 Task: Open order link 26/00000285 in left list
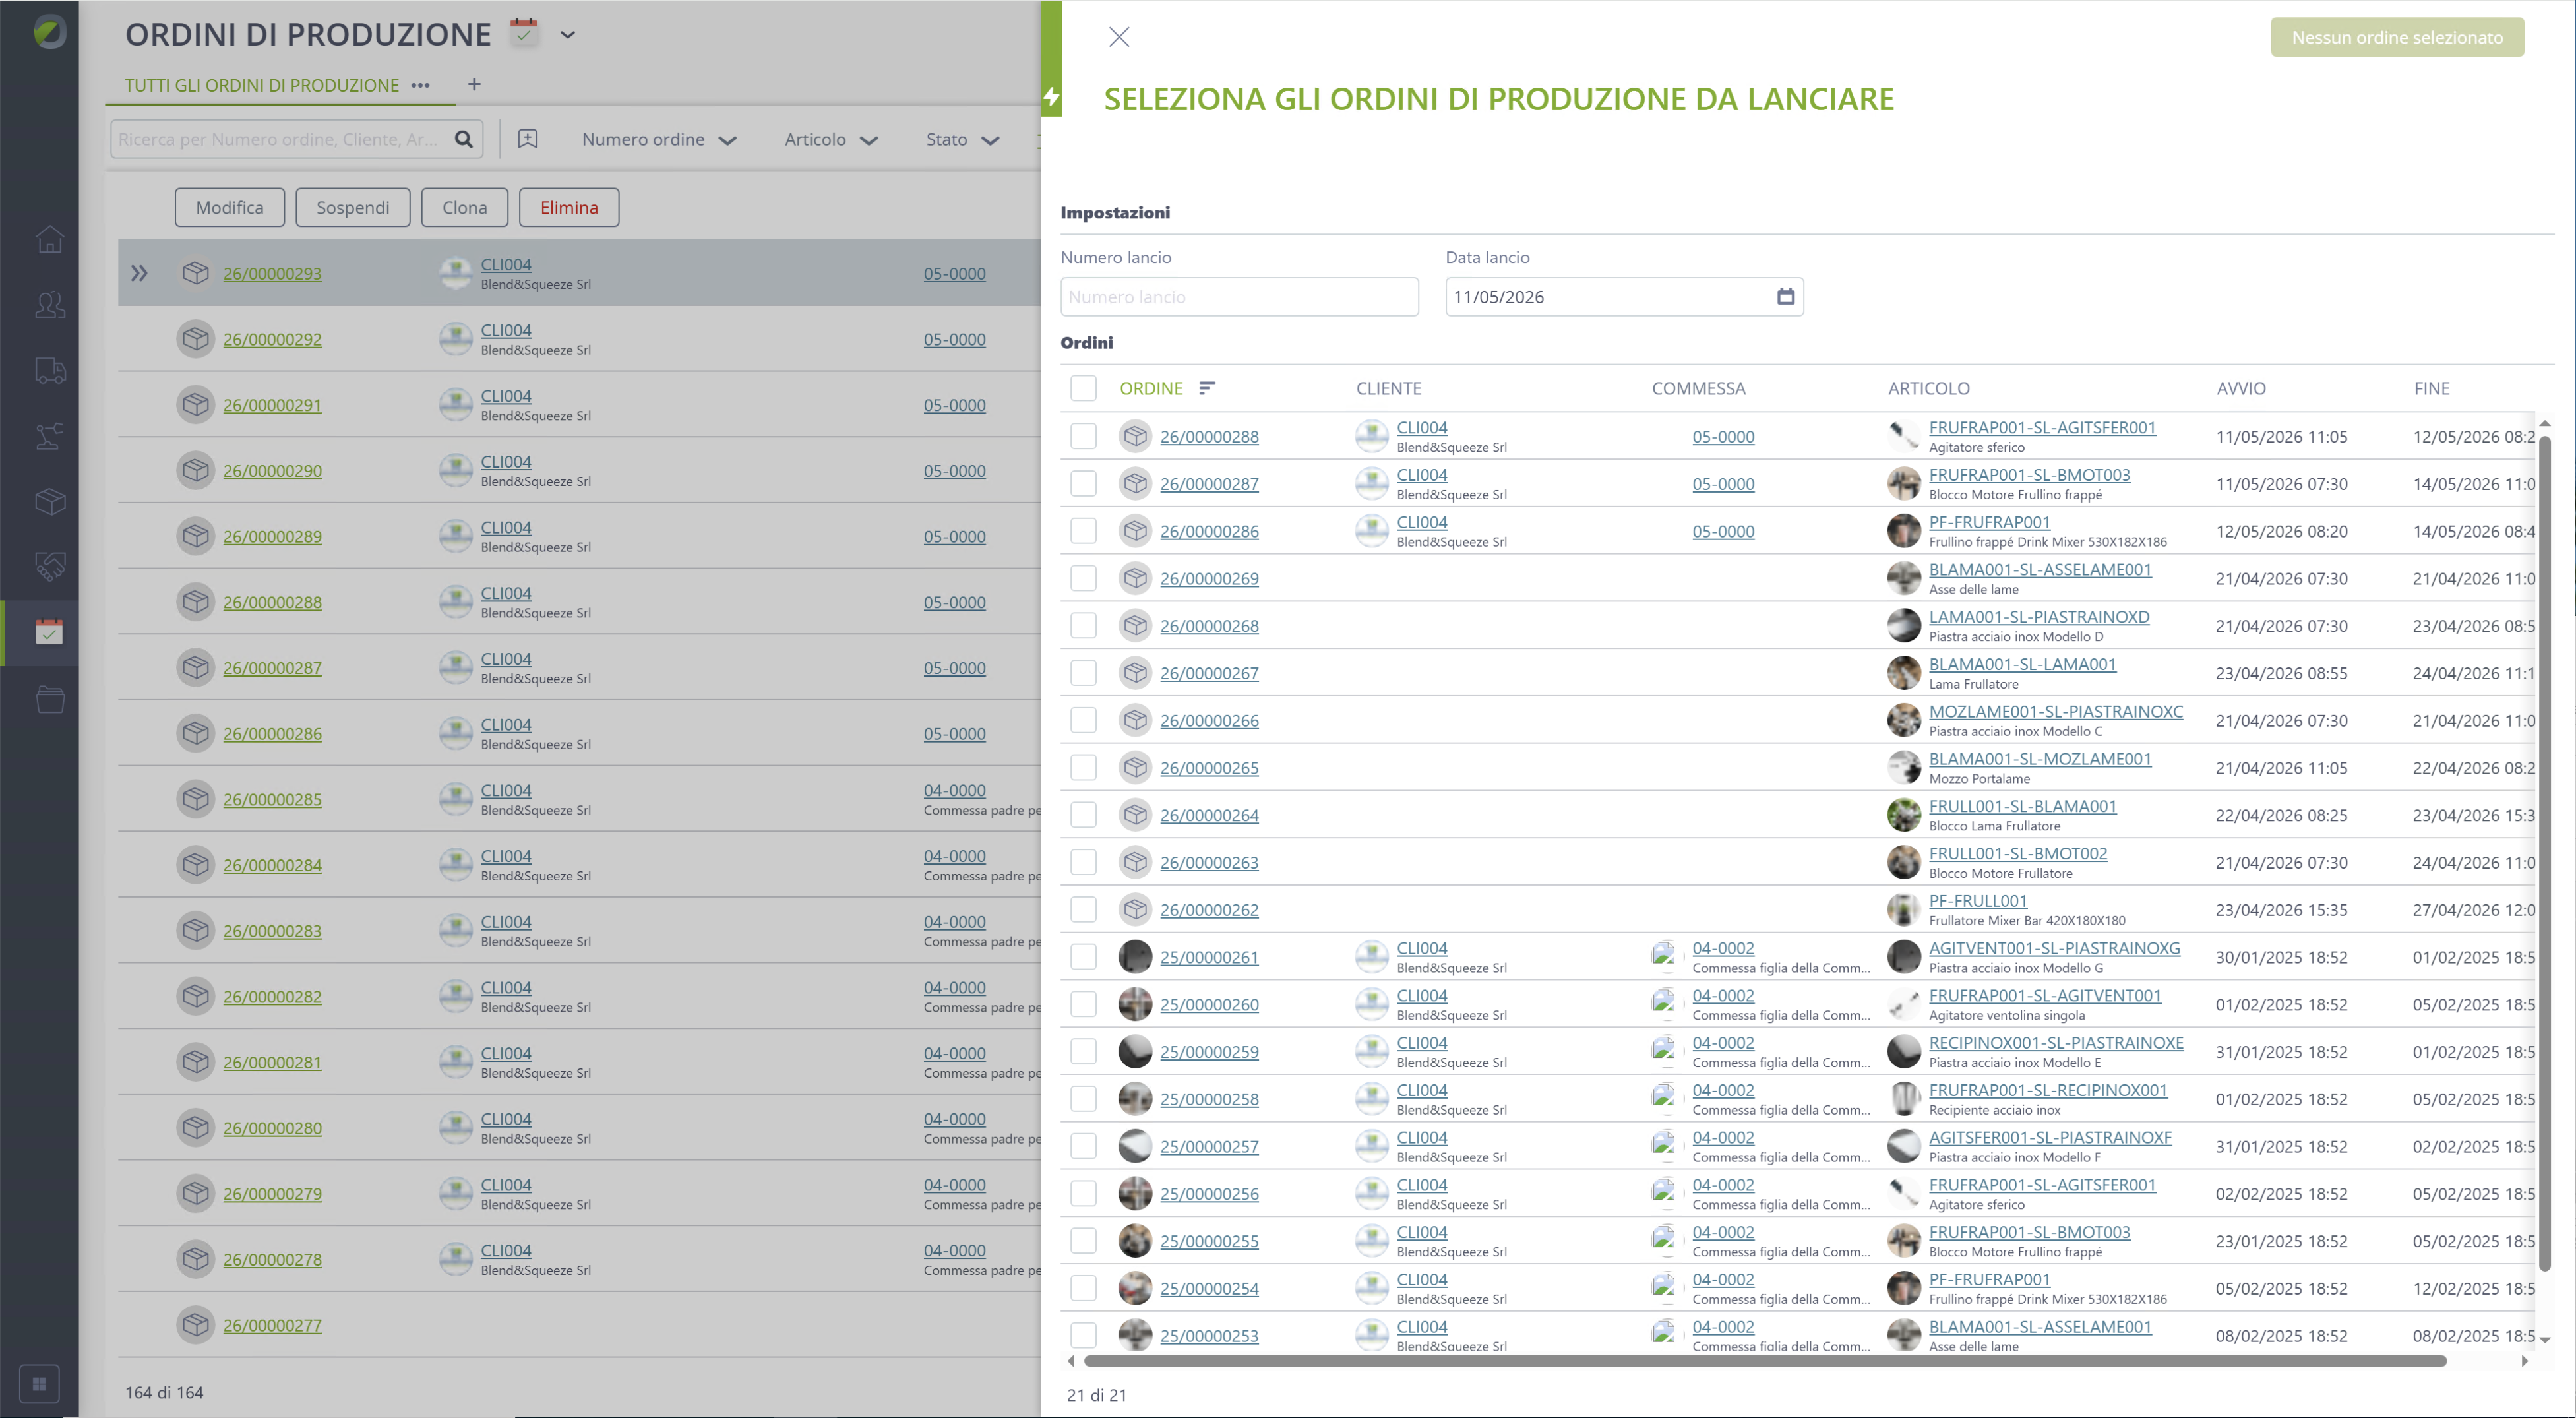272,799
